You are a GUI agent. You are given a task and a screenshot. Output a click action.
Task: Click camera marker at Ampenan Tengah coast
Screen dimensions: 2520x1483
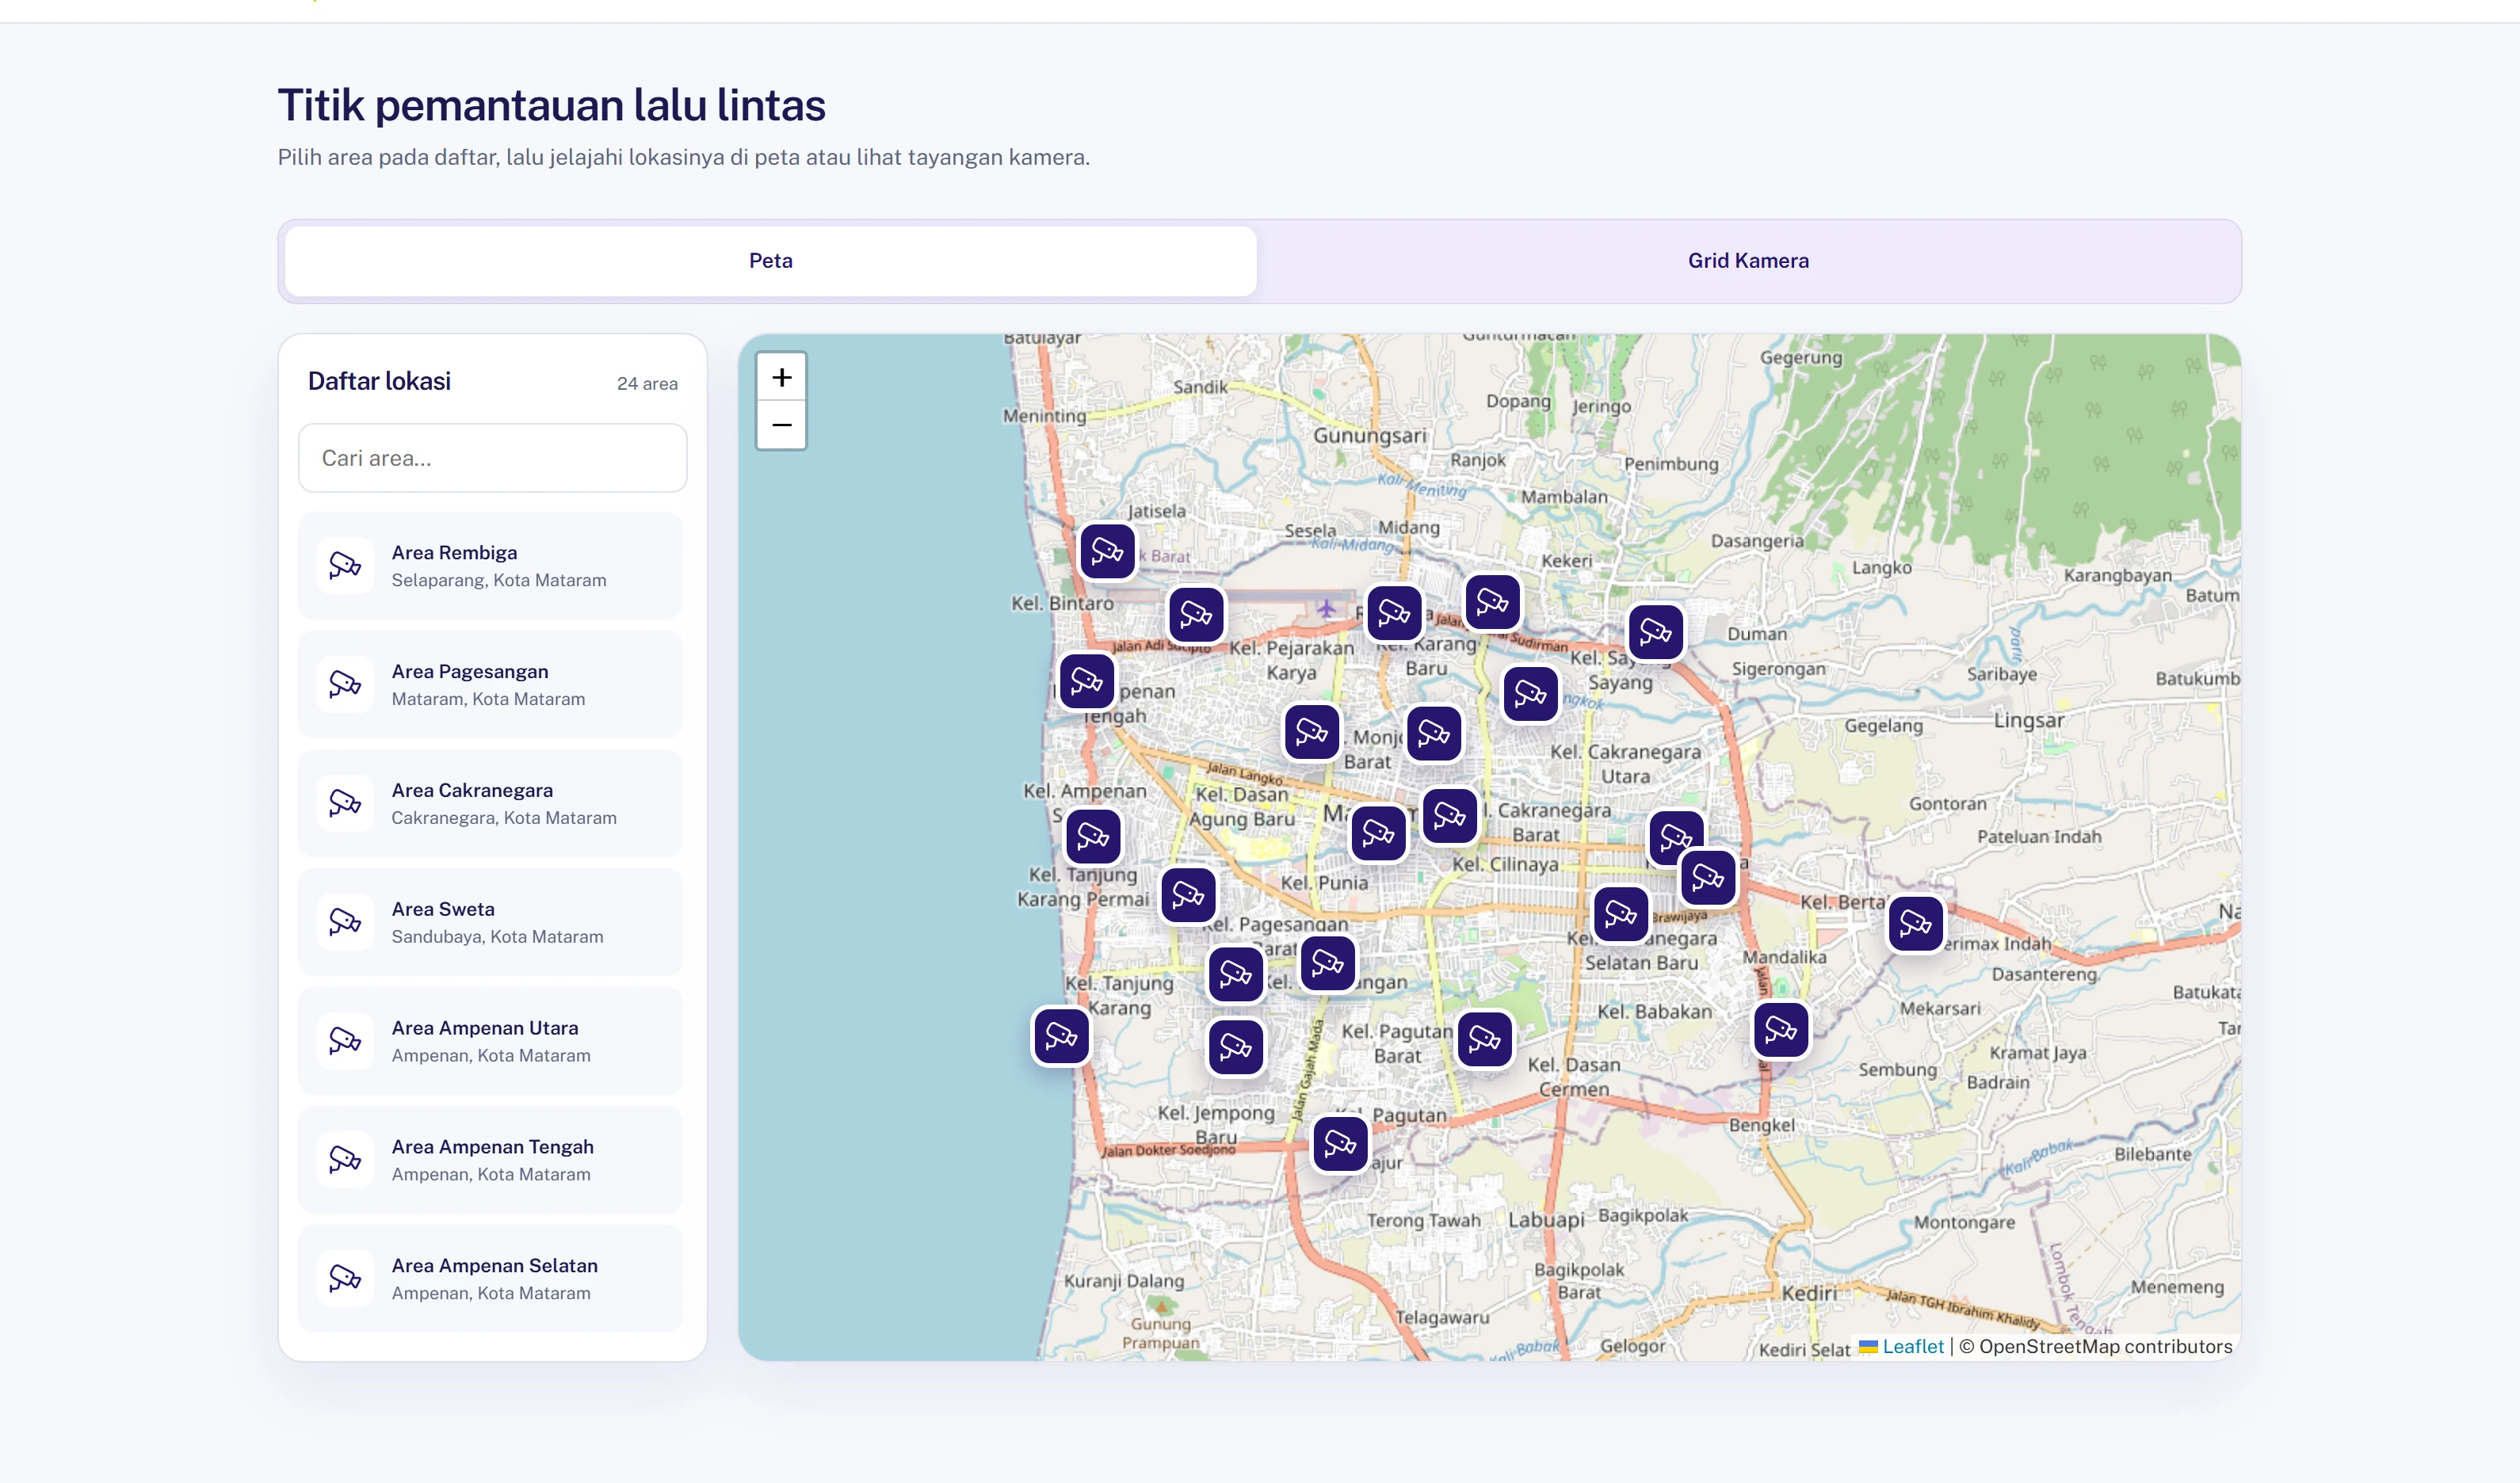point(1086,681)
